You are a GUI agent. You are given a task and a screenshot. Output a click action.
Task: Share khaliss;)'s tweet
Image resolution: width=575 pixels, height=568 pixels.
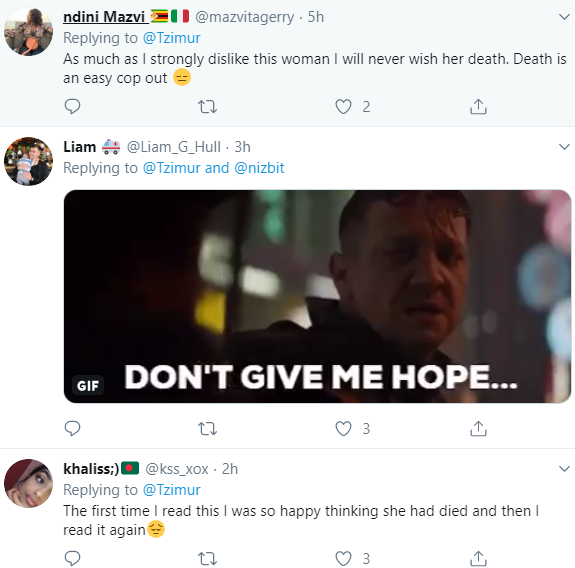(x=478, y=558)
